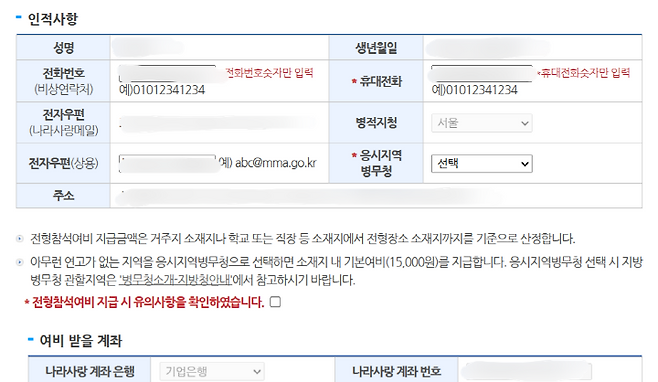This screenshot has height=382, width=658.
Task: Open the '병무청소개-지방청안내' link
Action: [175, 280]
